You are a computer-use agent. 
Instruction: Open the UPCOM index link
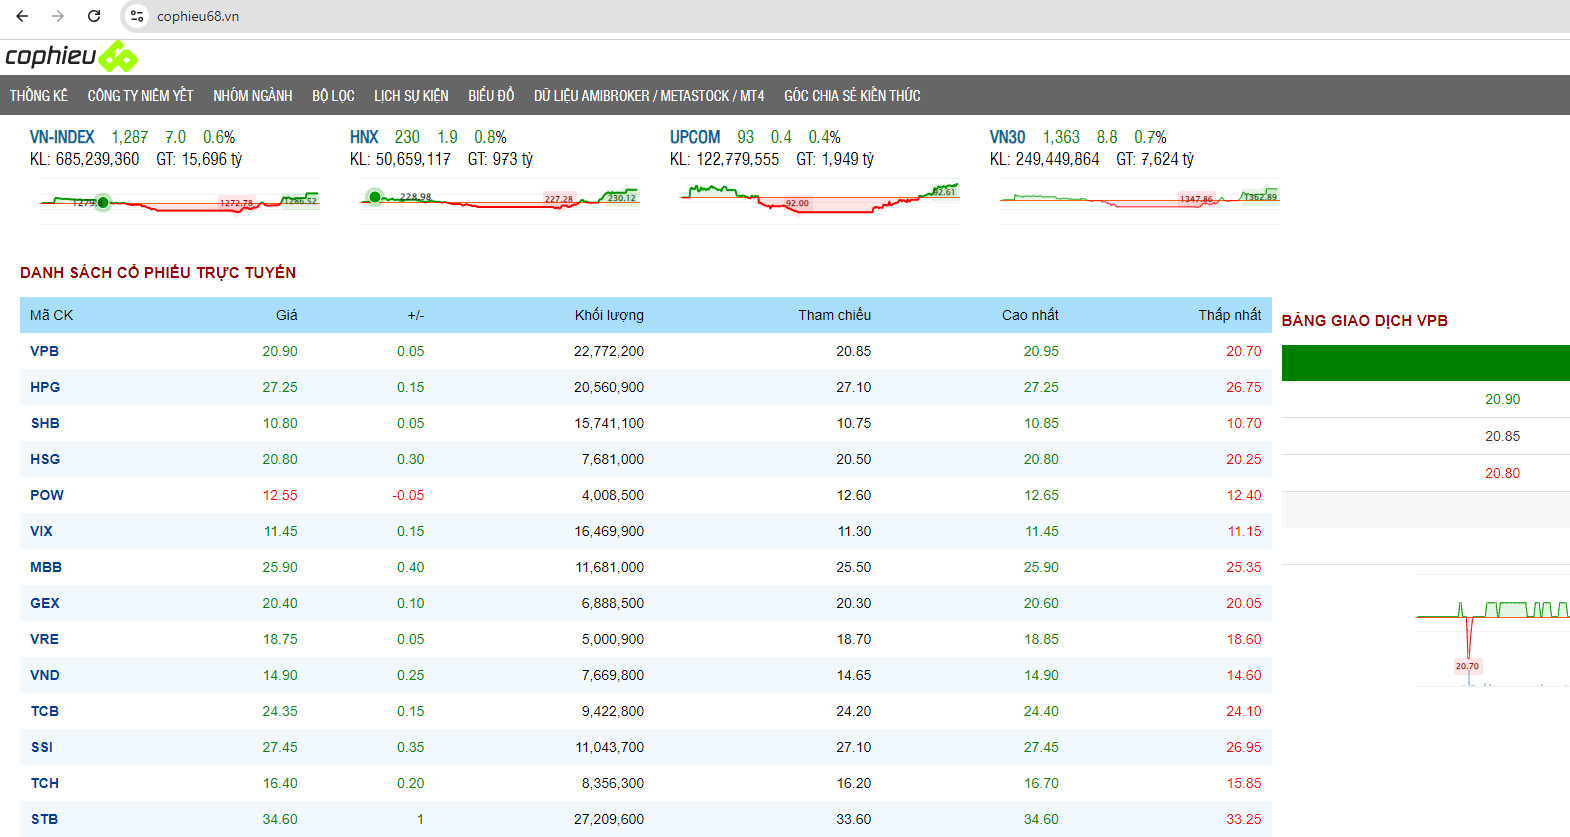695,137
